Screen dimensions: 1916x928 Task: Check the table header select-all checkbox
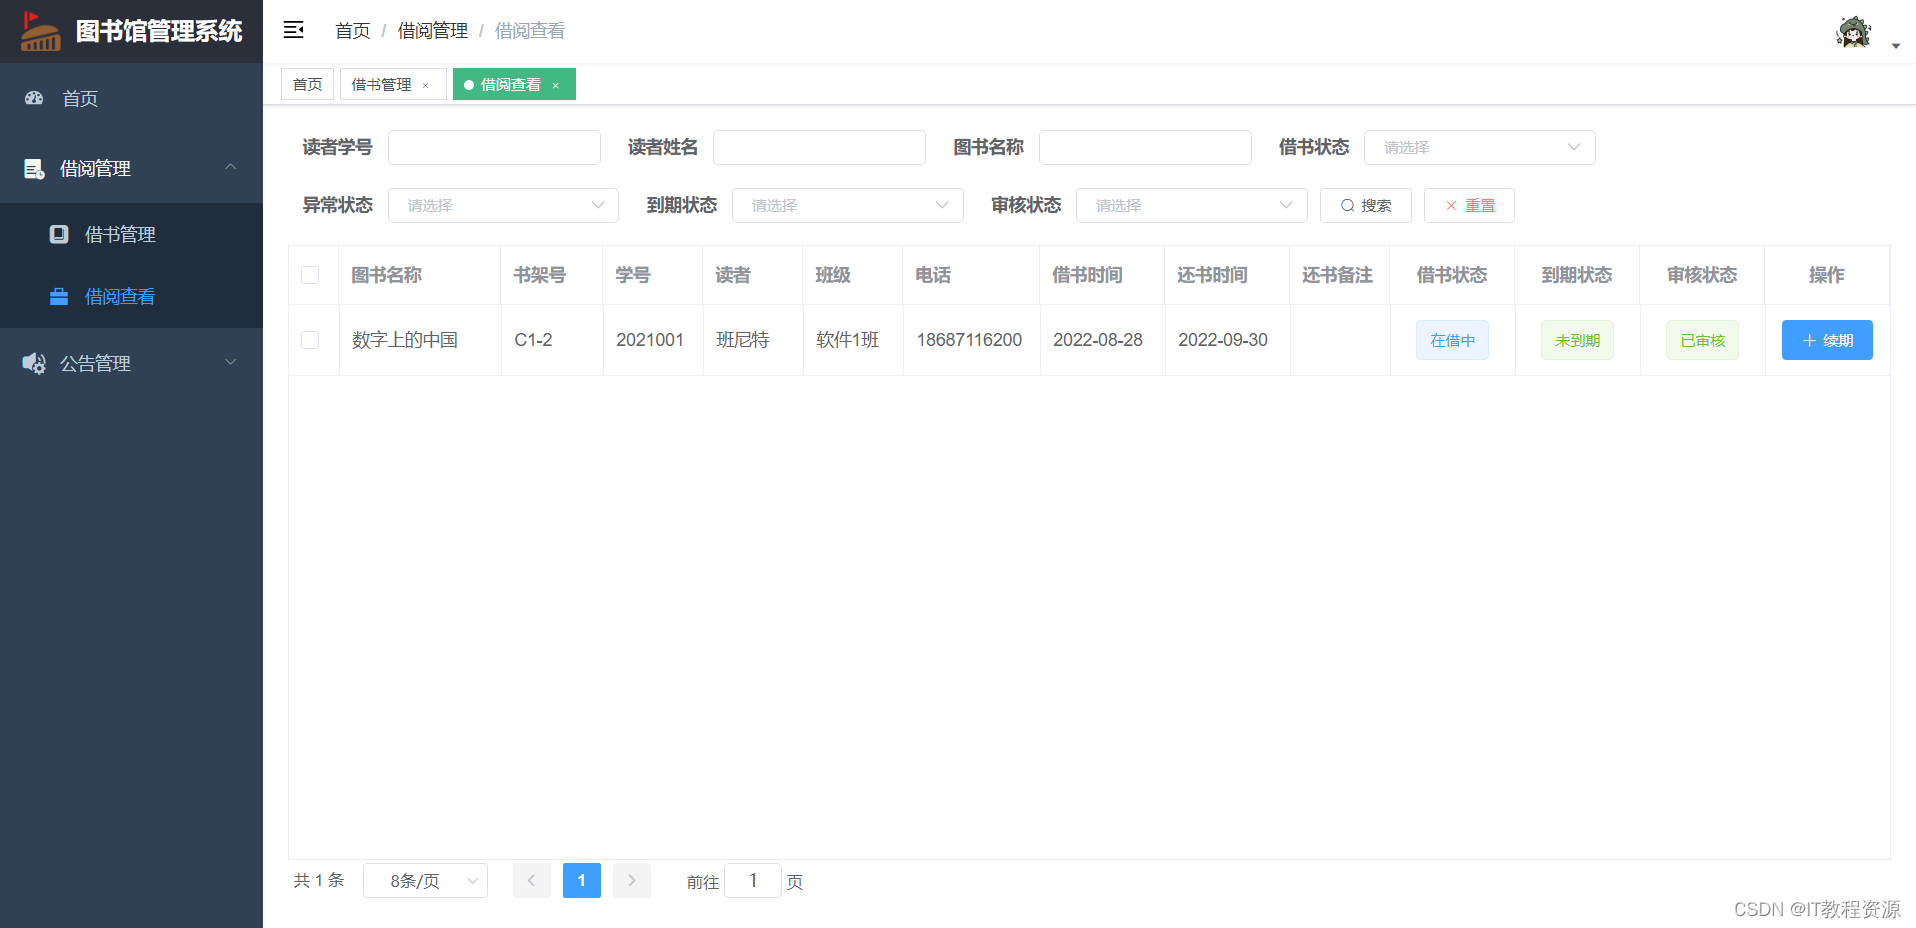click(x=310, y=274)
